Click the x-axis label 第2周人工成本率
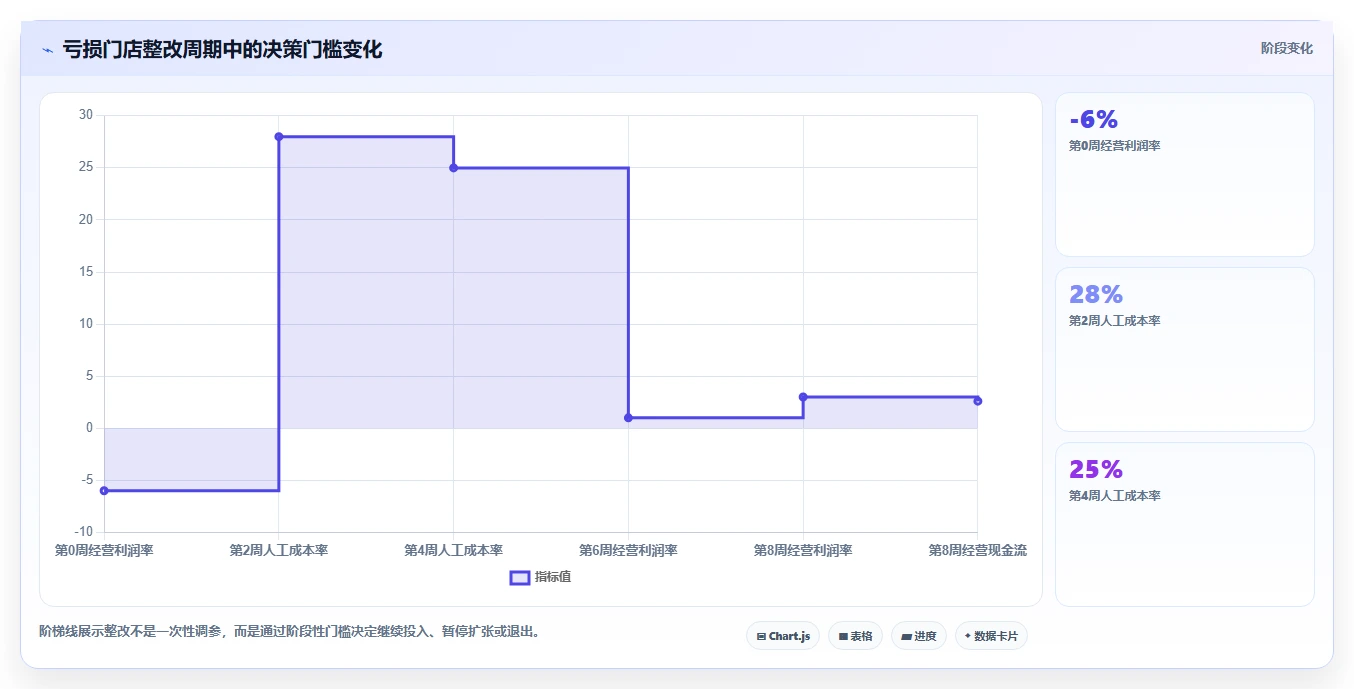The image size is (1354, 689). pyautogui.click(x=279, y=550)
